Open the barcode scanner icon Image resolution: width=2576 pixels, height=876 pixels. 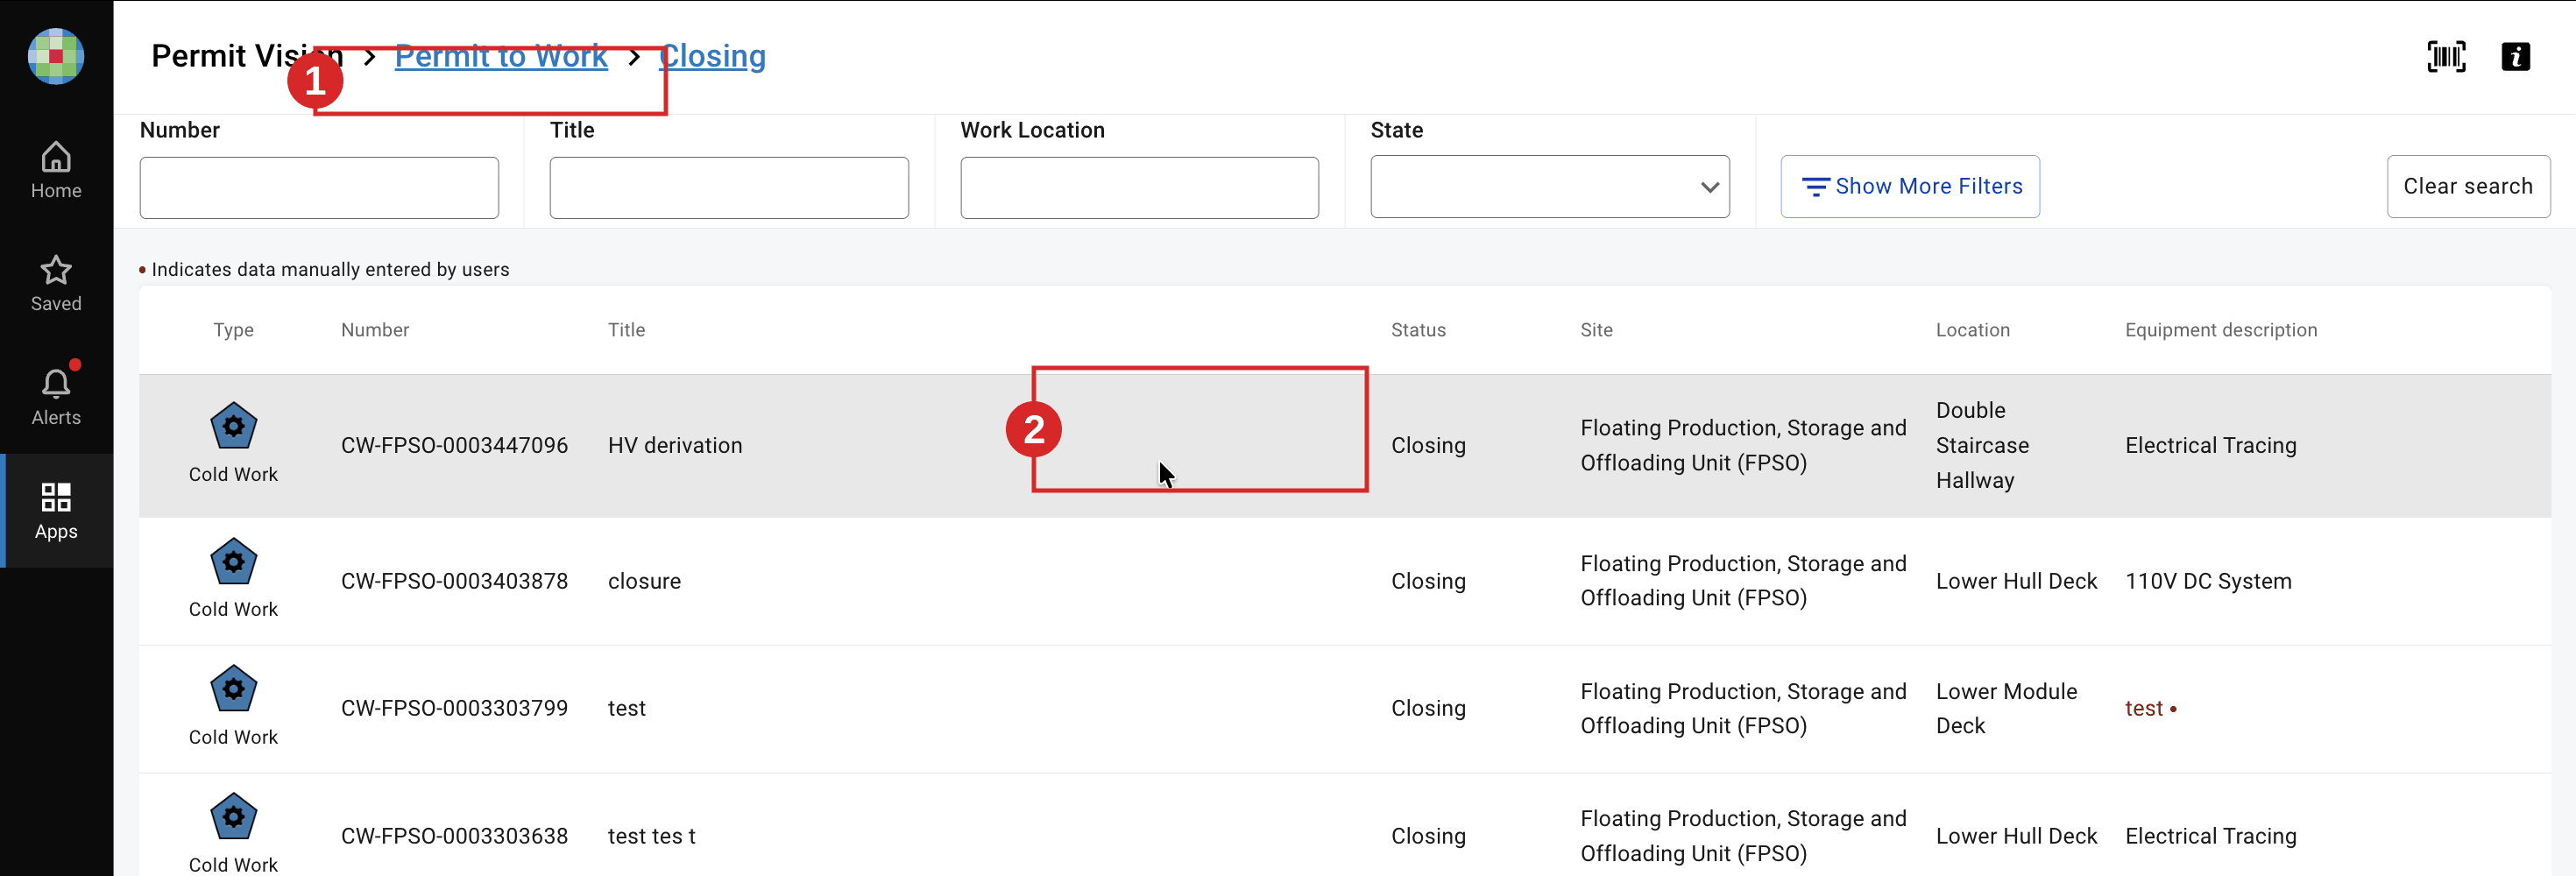[x=2446, y=57]
